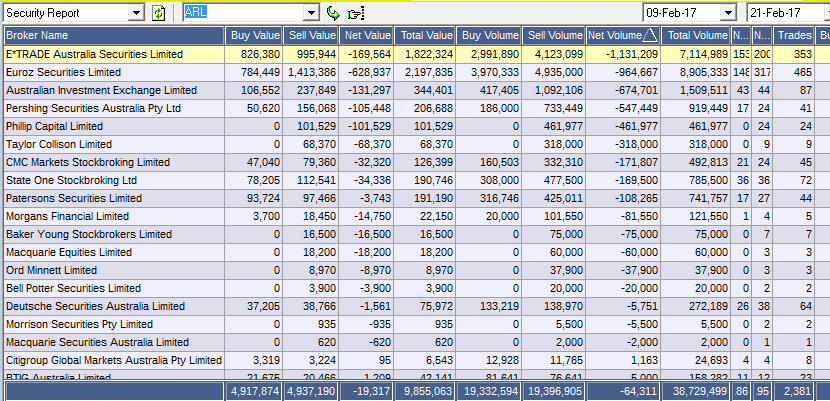
Task: Select Ord Minnett Limited row
Action: [x=415, y=270]
